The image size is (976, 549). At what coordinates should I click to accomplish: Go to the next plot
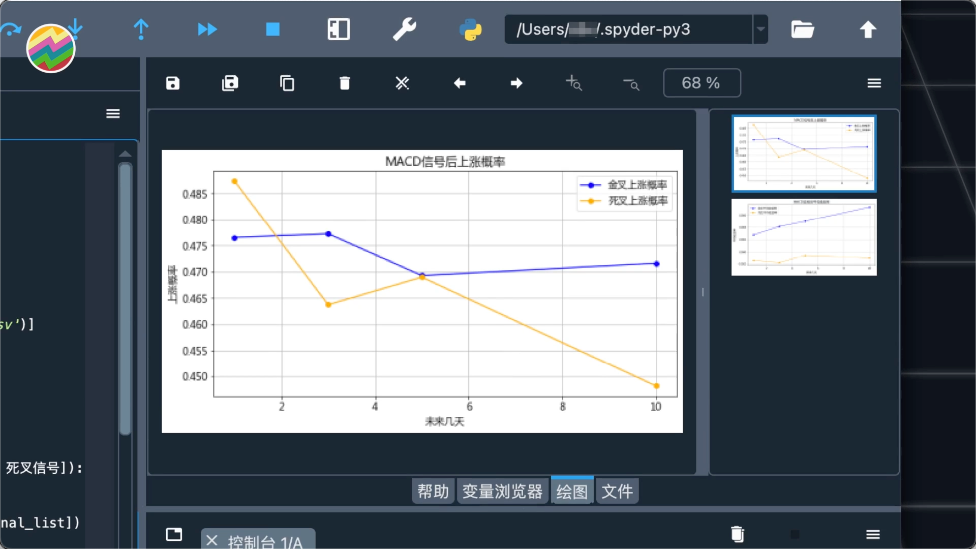pyautogui.click(x=517, y=83)
